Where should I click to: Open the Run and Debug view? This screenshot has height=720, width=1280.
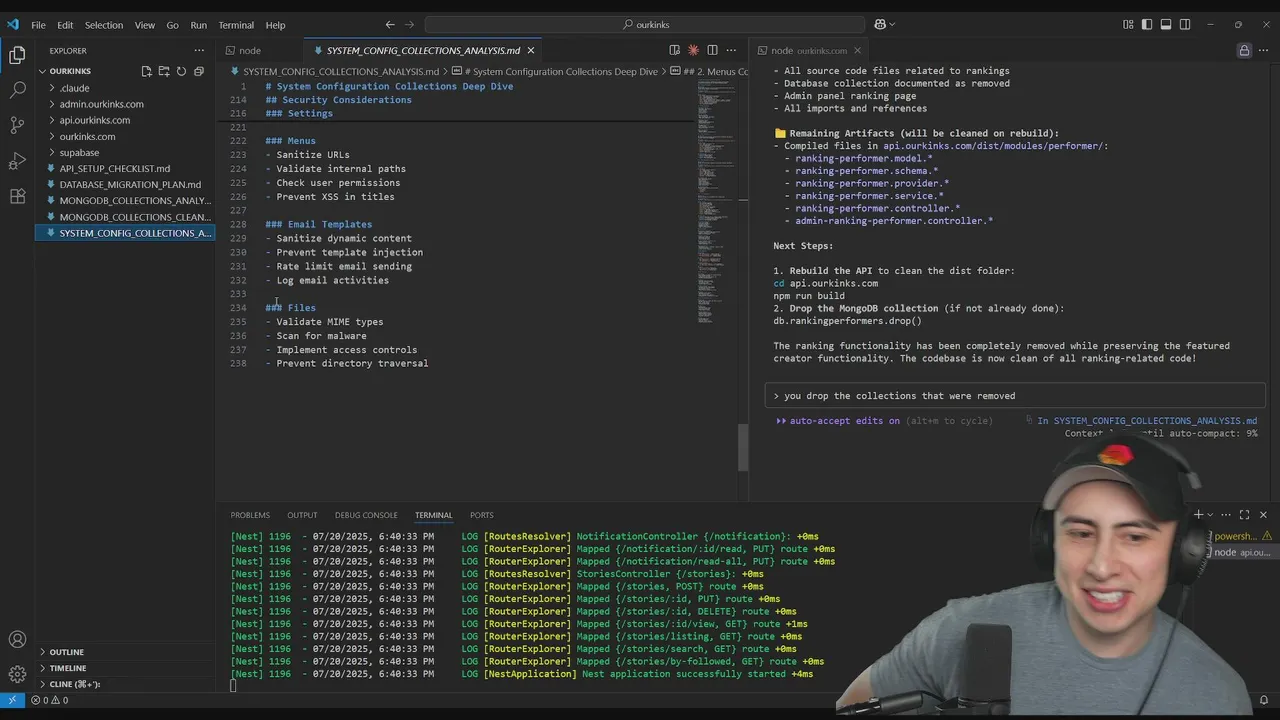pos(17,161)
